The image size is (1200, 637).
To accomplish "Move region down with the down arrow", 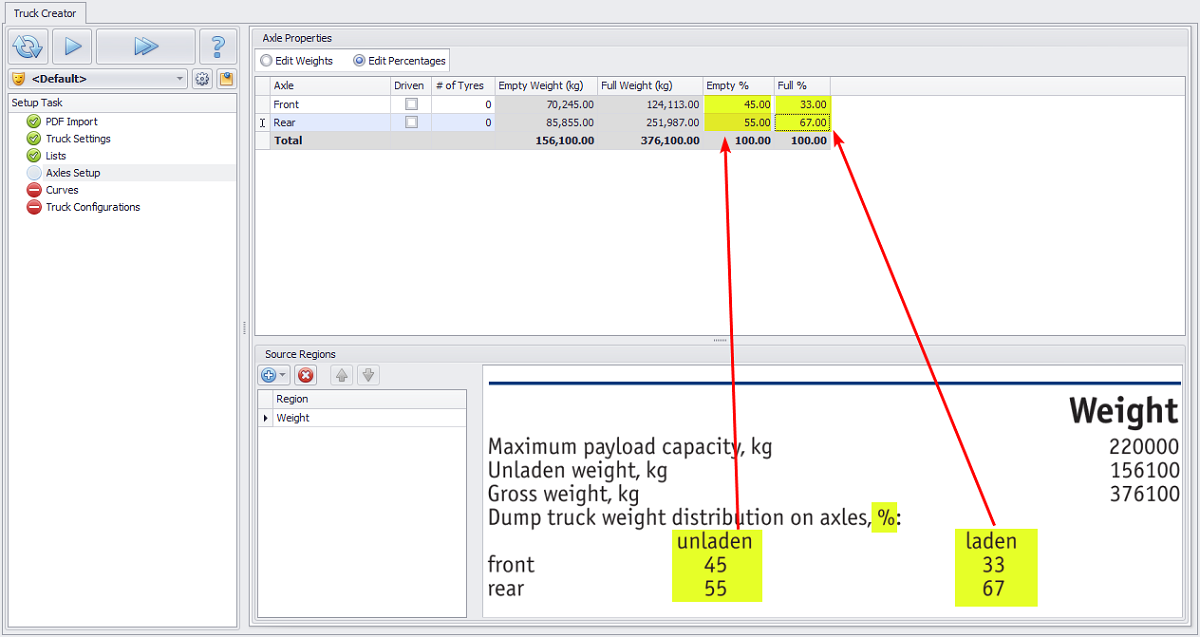I will 368,375.
